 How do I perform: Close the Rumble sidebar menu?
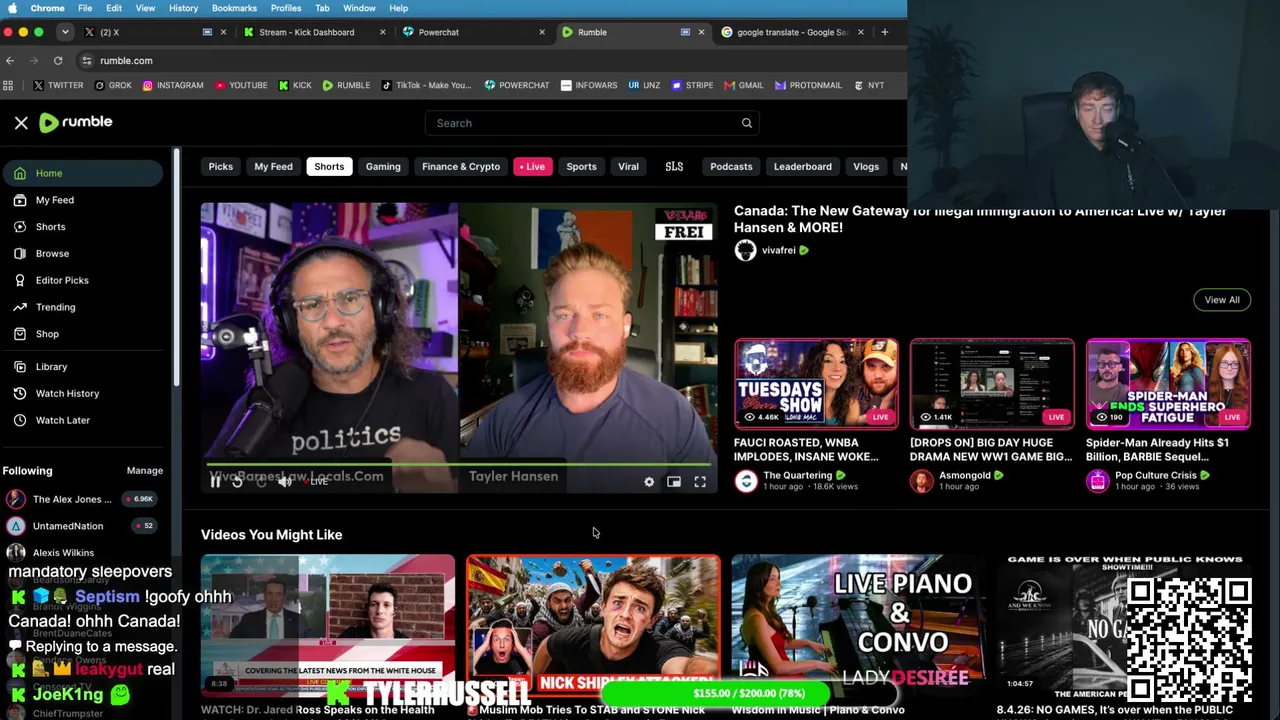21,123
